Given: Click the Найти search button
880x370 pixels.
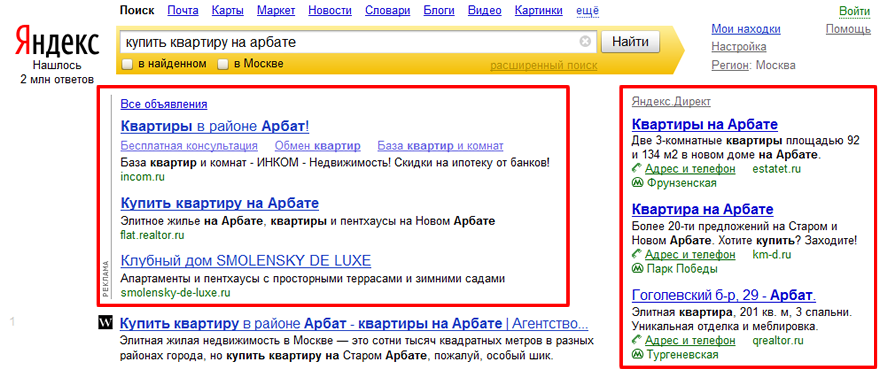Looking at the screenshot, I should 630,42.
